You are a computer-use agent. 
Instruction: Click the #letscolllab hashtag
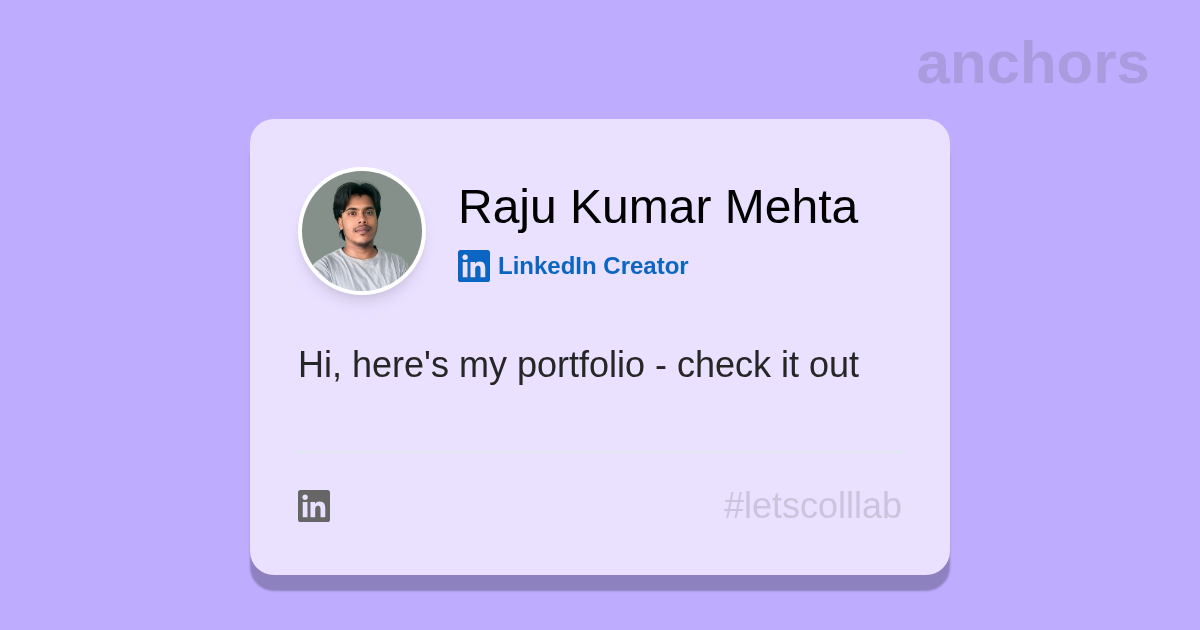coord(812,506)
